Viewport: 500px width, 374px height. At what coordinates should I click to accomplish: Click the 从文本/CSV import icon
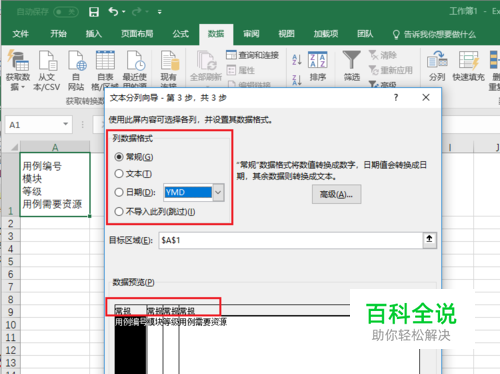pyautogui.click(x=47, y=70)
